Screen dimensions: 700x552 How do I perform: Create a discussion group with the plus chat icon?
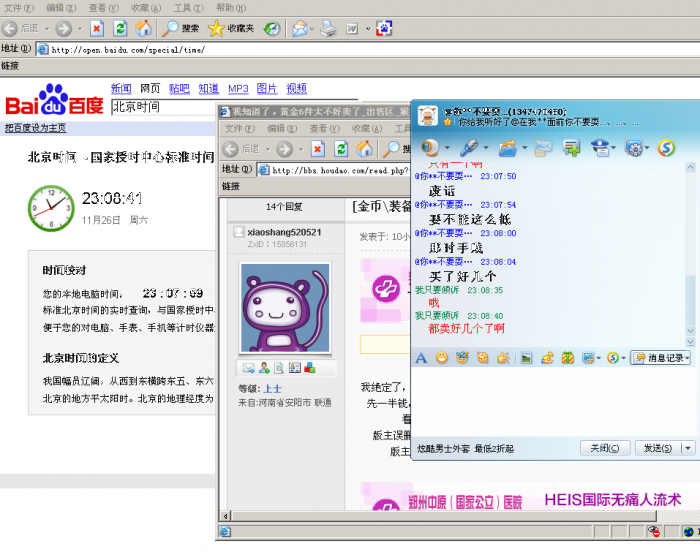click(571, 147)
